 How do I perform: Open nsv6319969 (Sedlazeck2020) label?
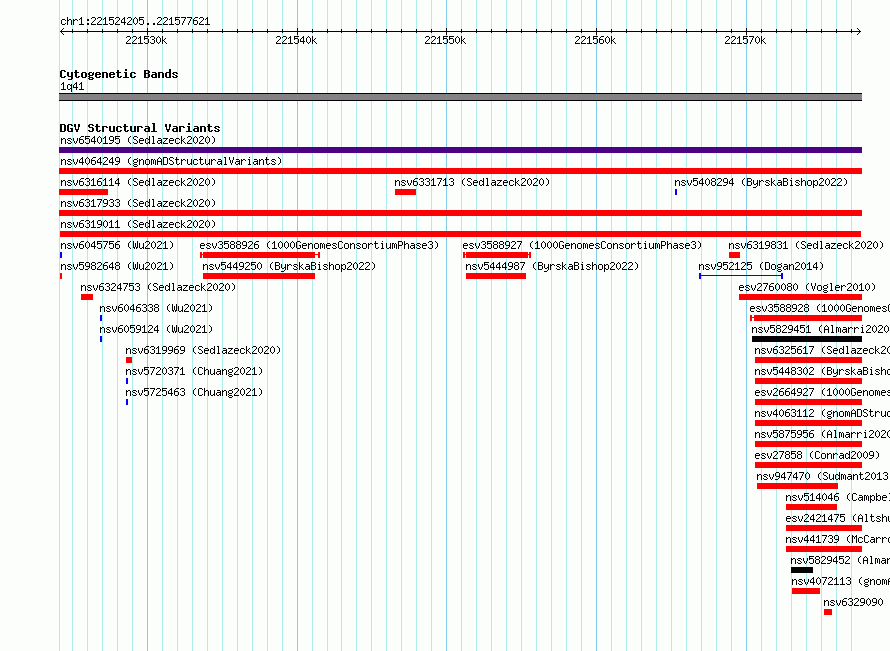pos(203,350)
